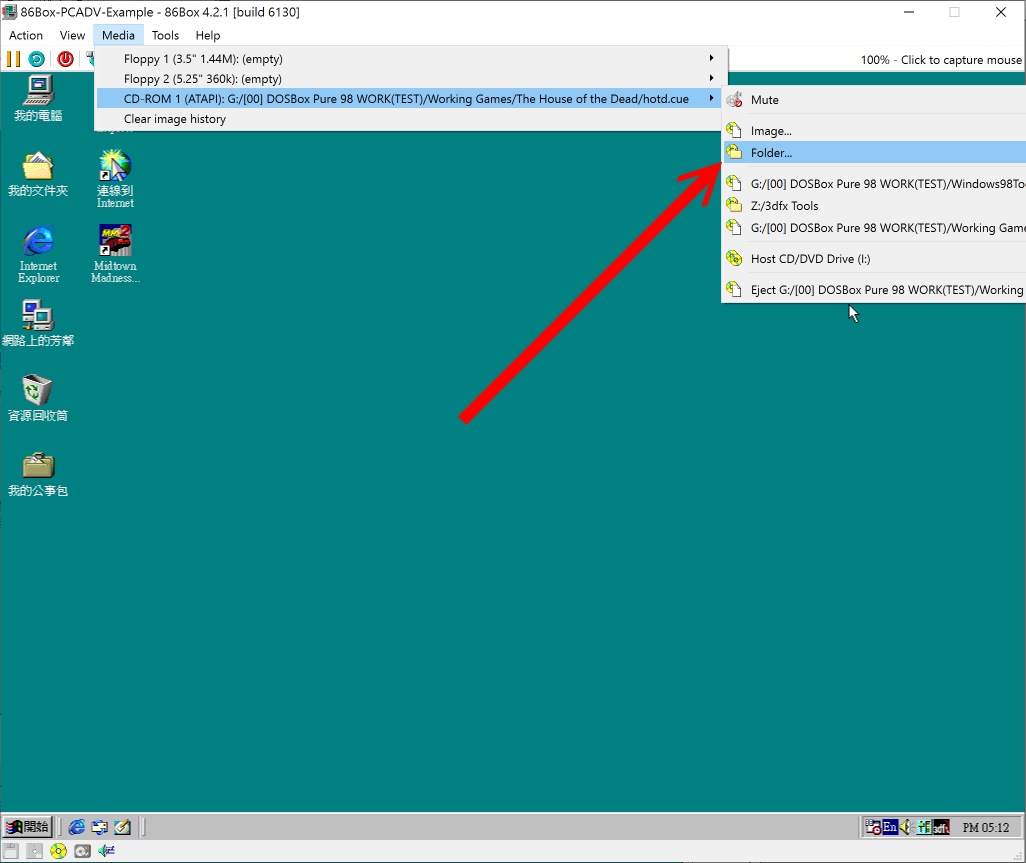Select the Internet Explorer desktop icon
The image size is (1026, 863).
39,255
